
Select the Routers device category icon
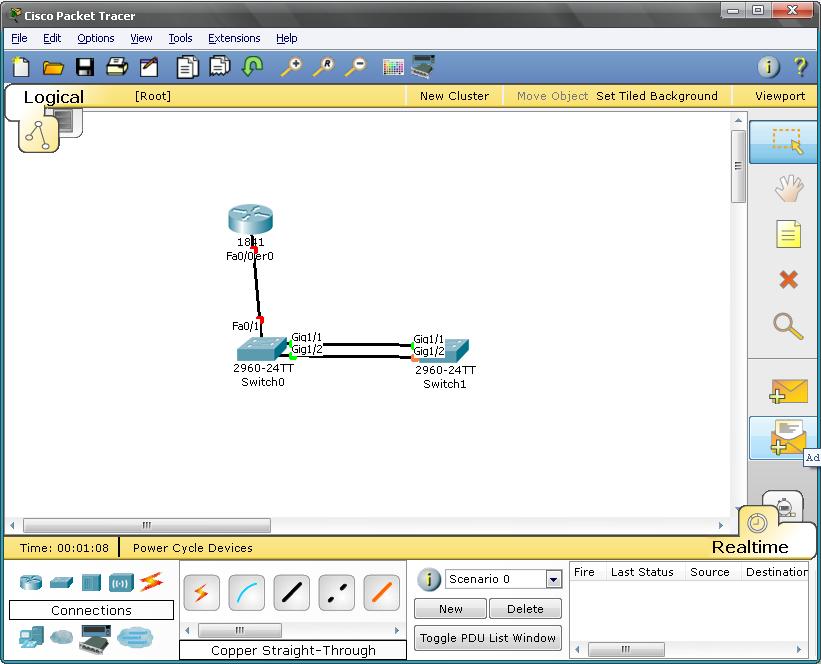(31, 582)
